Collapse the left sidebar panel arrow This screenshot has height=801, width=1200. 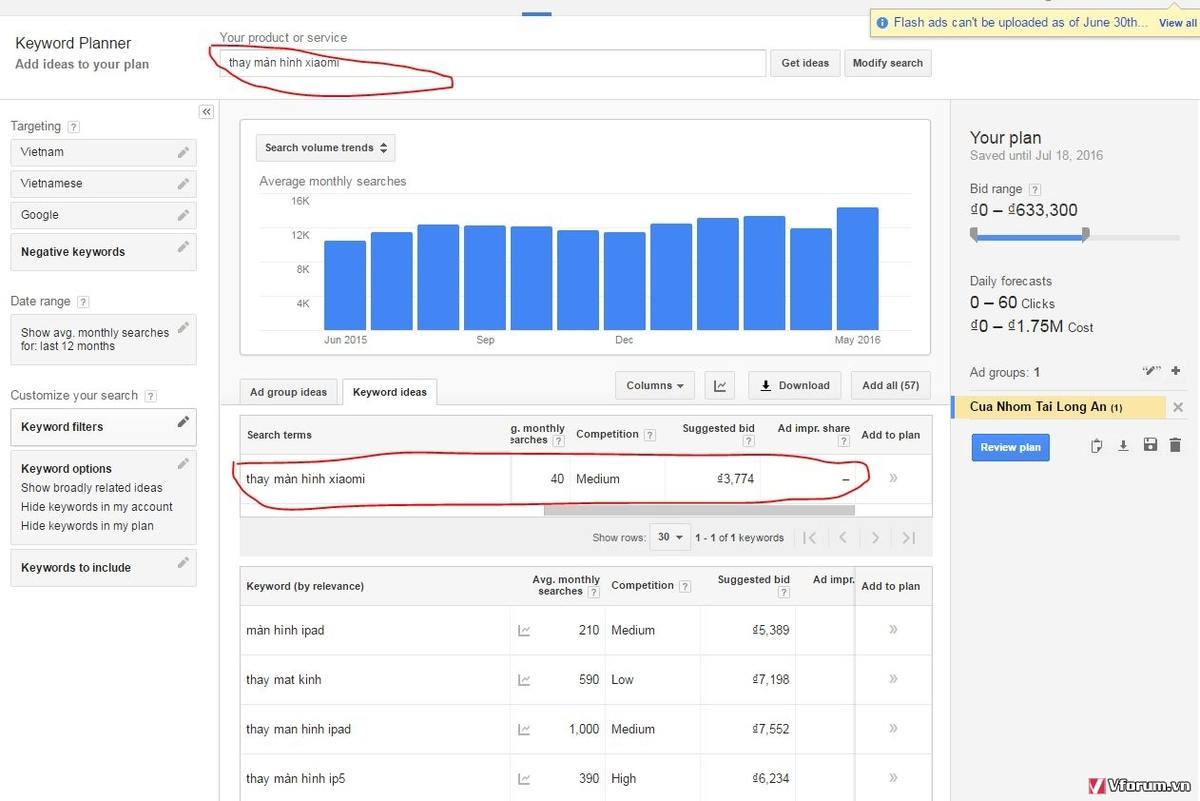[206, 112]
